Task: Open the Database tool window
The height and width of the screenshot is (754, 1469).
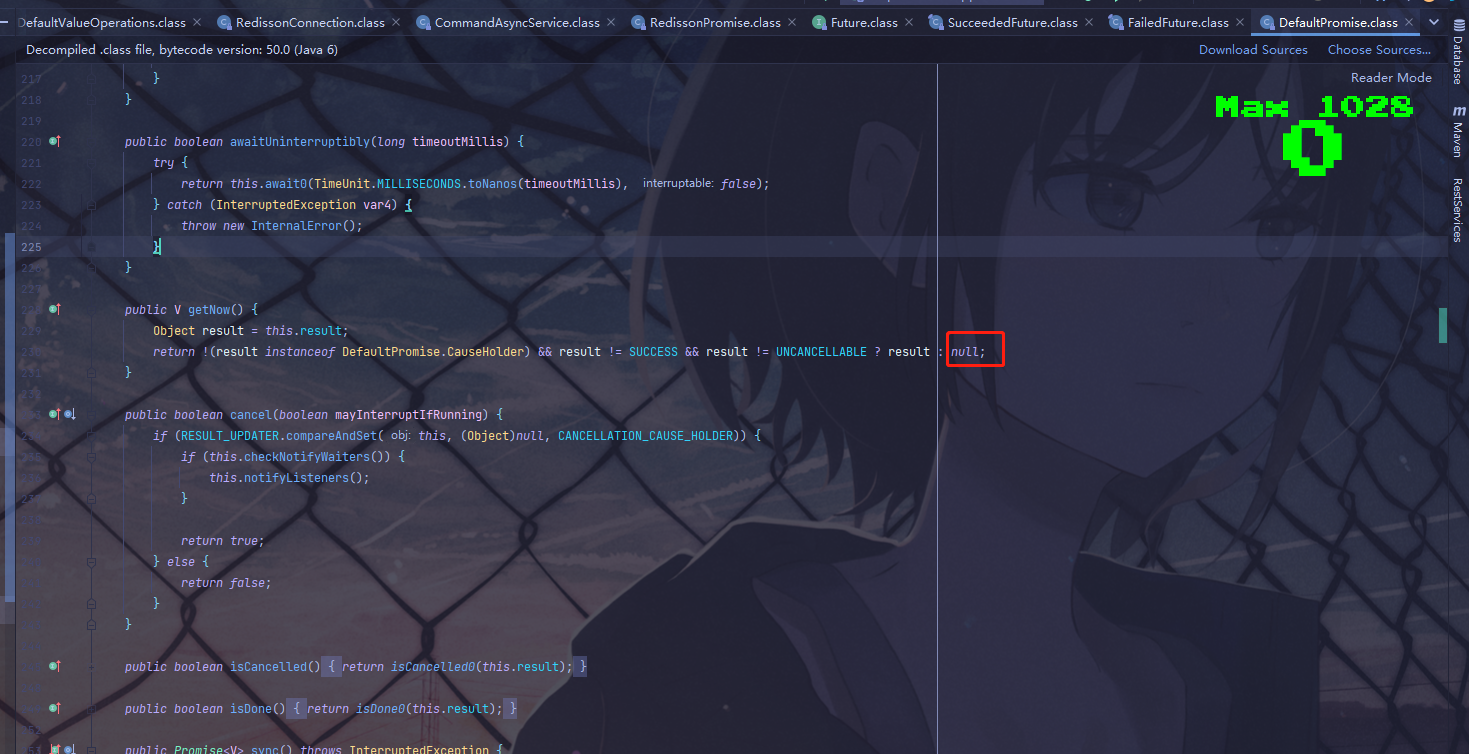Action: coord(1459,60)
